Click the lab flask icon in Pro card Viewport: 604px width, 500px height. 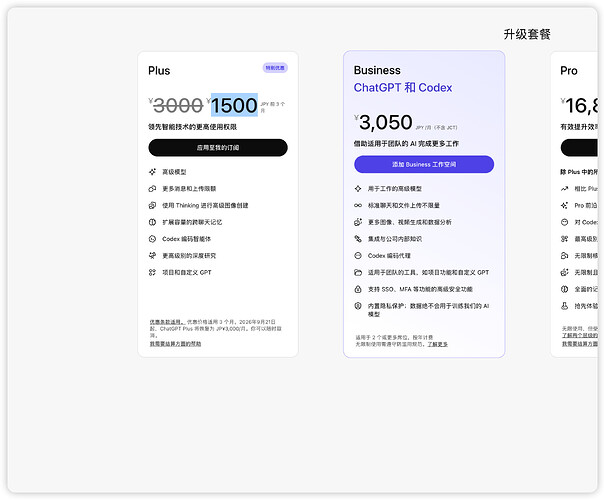point(564,306)
